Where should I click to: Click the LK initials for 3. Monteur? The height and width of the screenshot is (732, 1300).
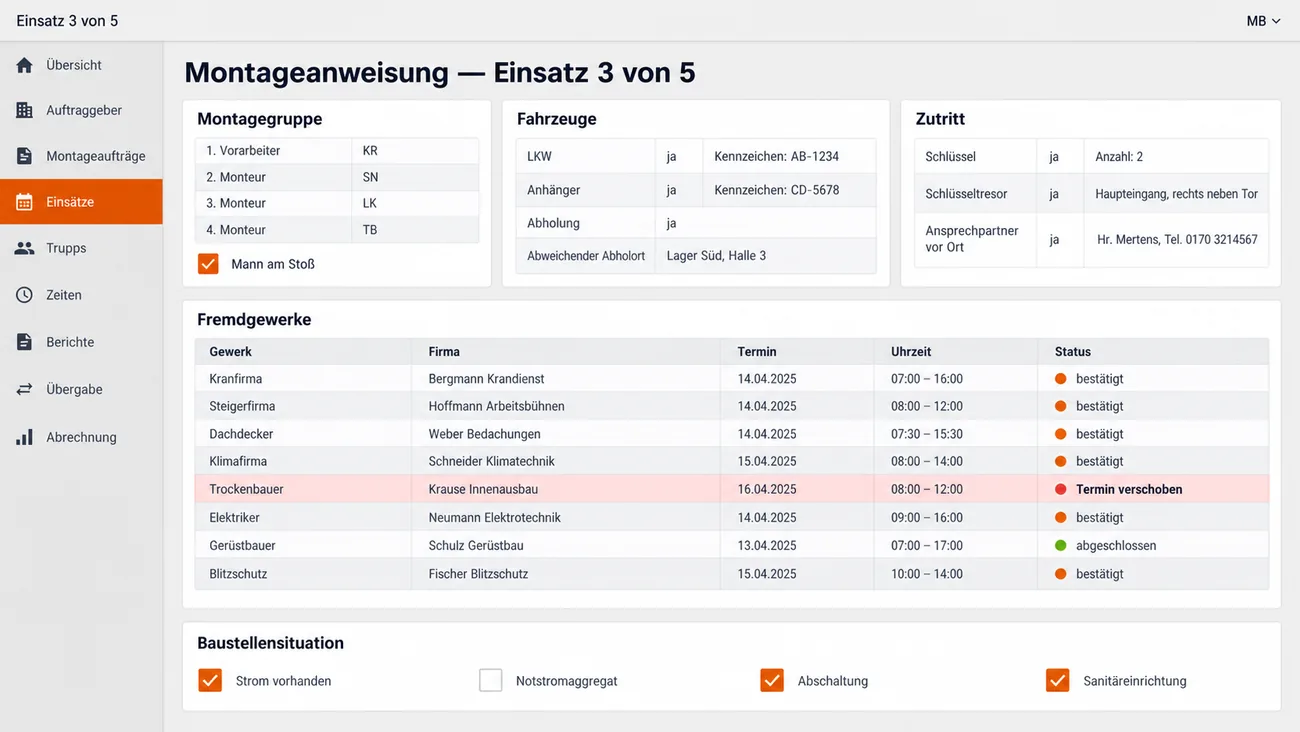pos(370,203)
